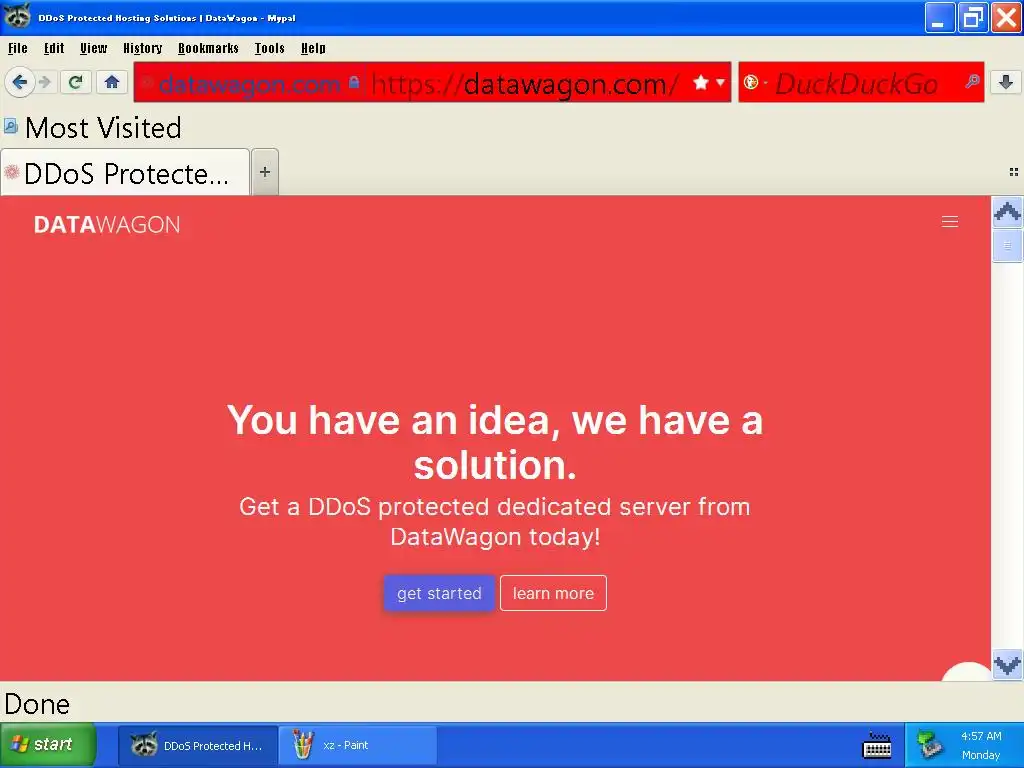Open the File menu
Screen dimensions: 1024x768
[x=18, y=48]
